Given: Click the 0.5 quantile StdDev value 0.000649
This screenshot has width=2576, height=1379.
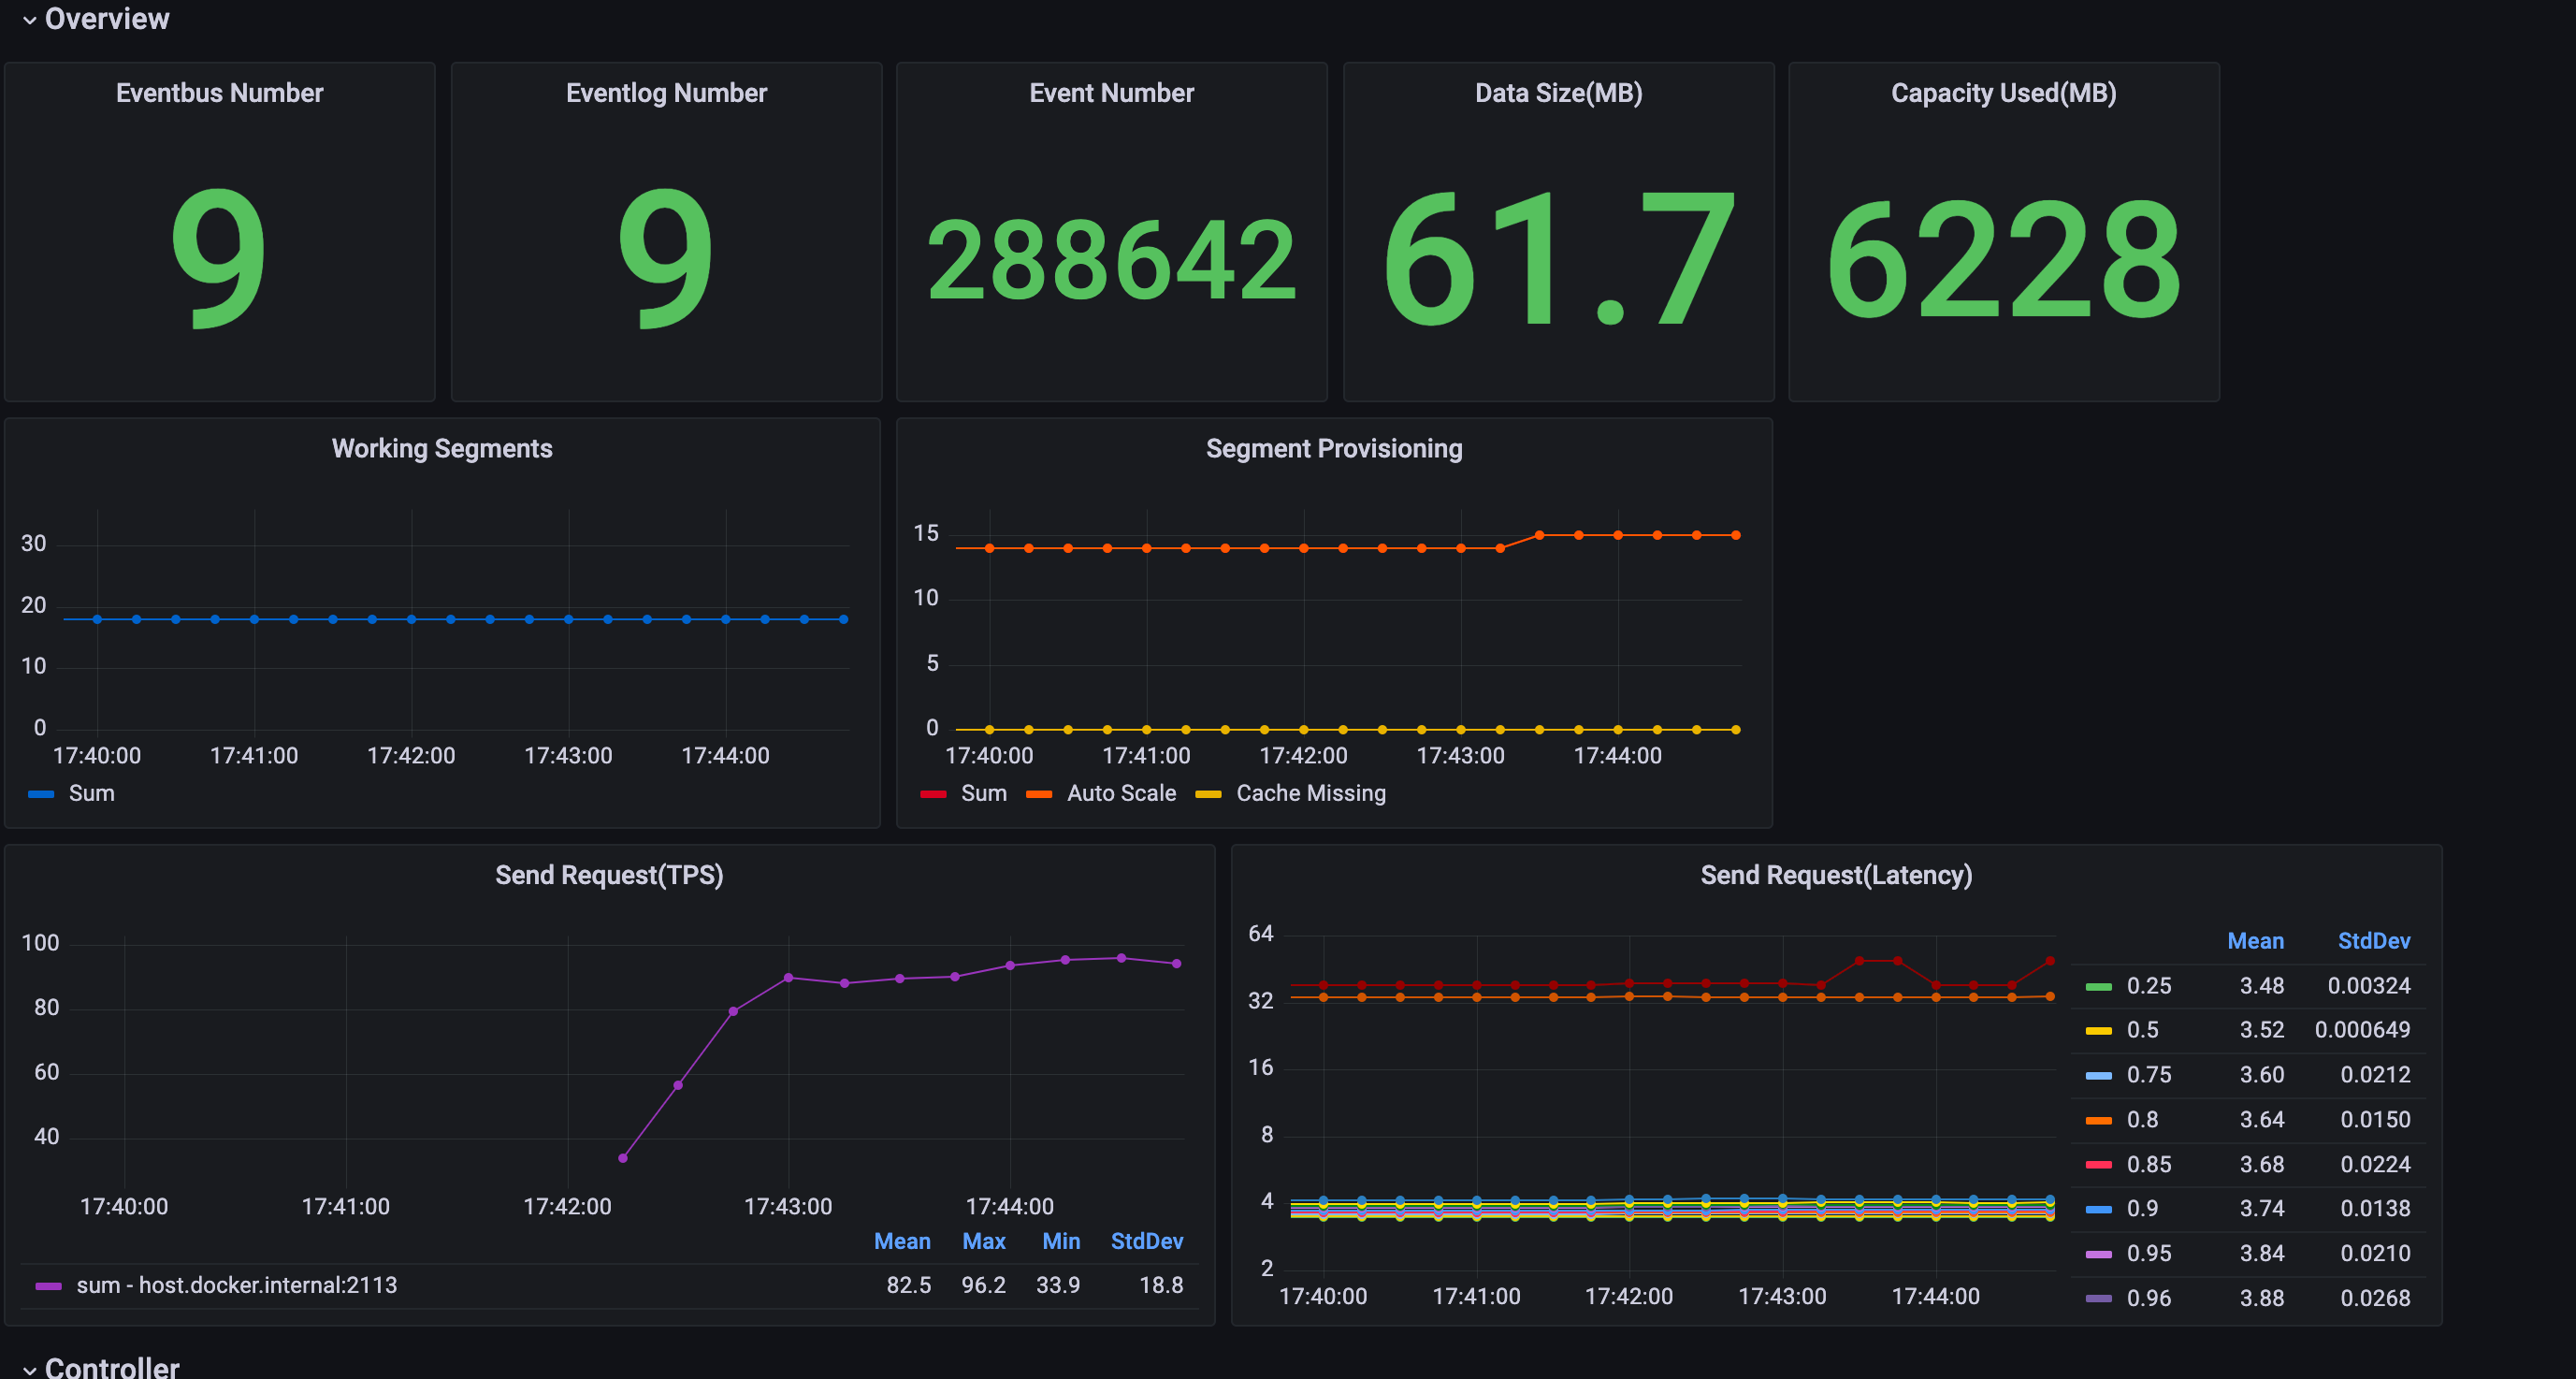Looking at the screenshot, I should pyautogui.click(x=2362, y=1030).
